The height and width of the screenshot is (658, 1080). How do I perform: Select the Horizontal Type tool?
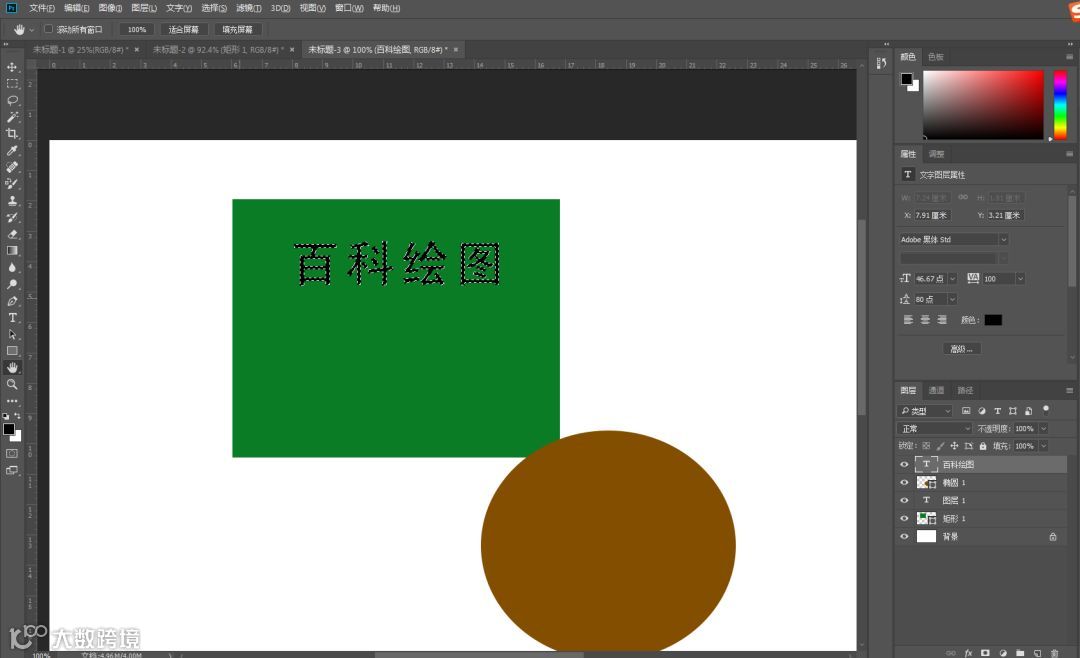(x=12, y=318)
